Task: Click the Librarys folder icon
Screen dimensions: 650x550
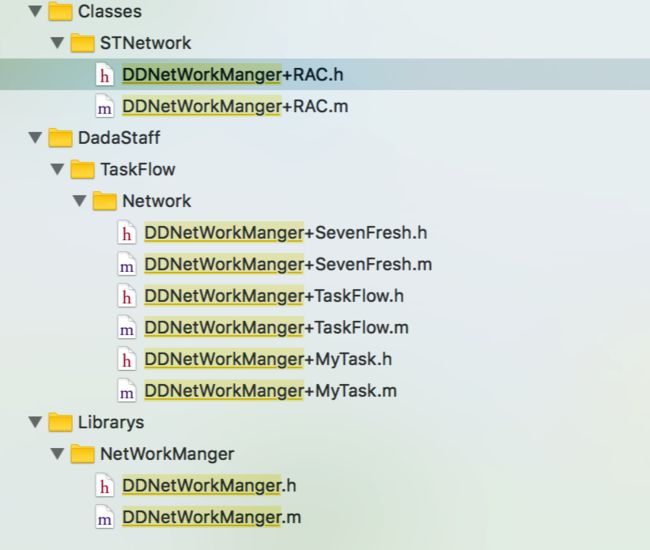Action: pos(60,422)
